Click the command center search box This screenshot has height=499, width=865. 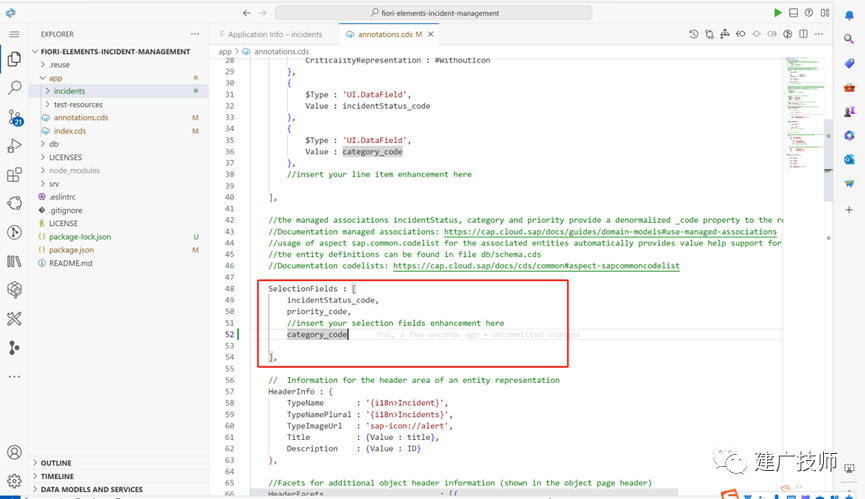434,13
